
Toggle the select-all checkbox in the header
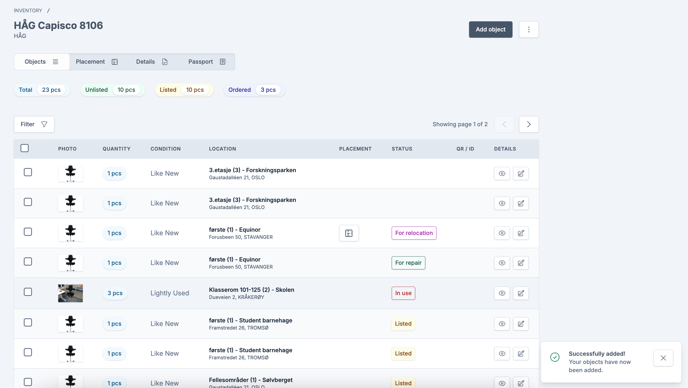tap(25, 148)
